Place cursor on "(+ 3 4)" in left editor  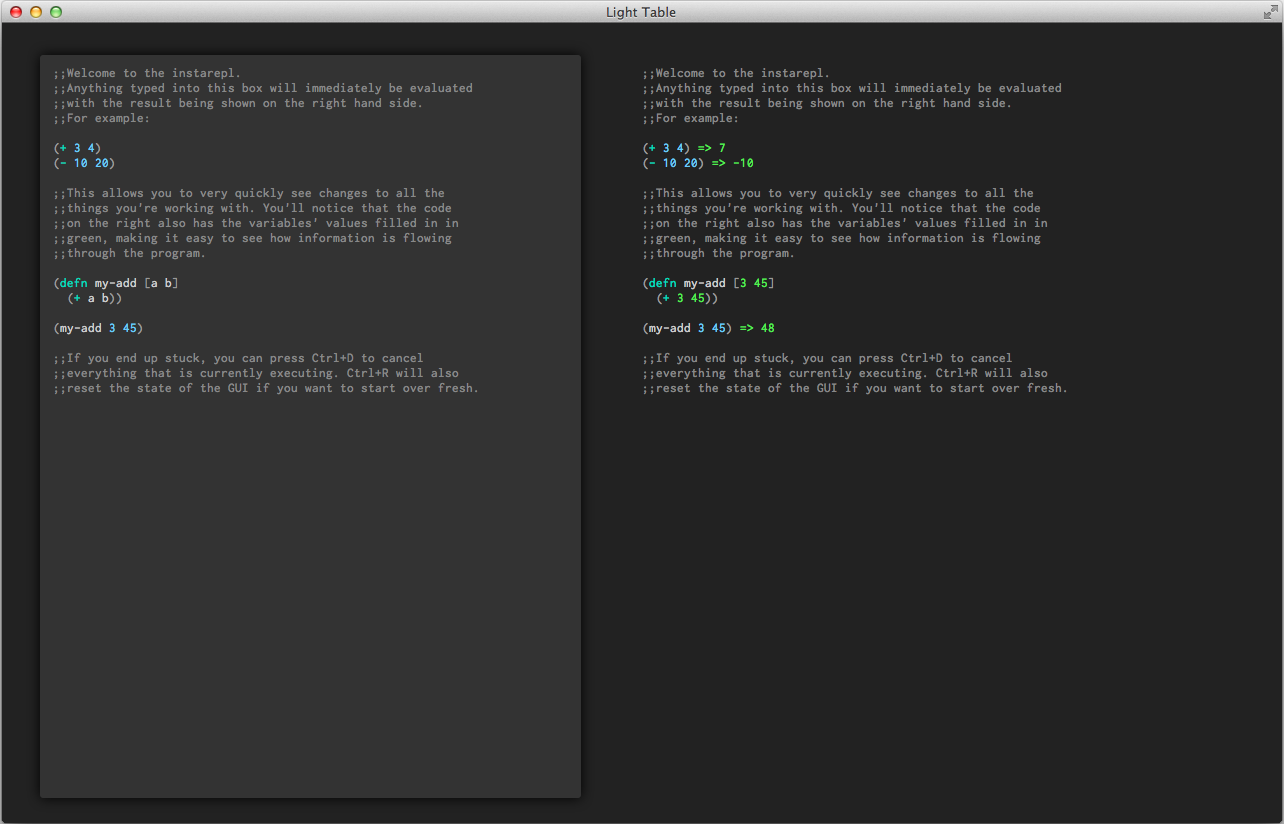[77, 148]
